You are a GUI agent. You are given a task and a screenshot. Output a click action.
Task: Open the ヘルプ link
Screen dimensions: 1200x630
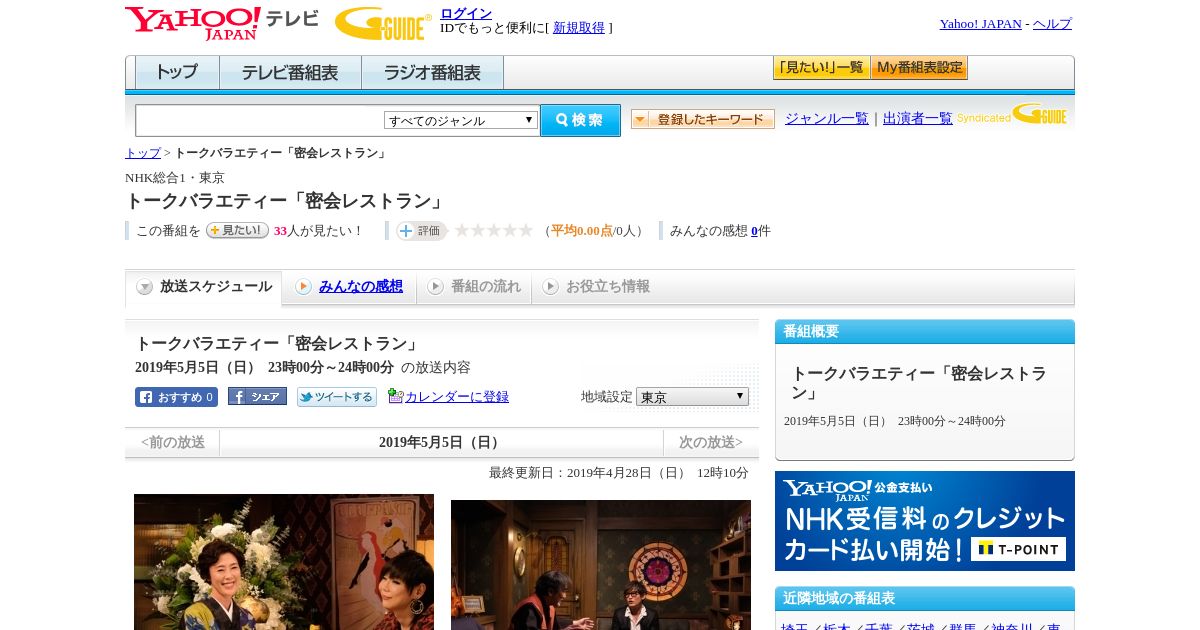click(1052, 24)
